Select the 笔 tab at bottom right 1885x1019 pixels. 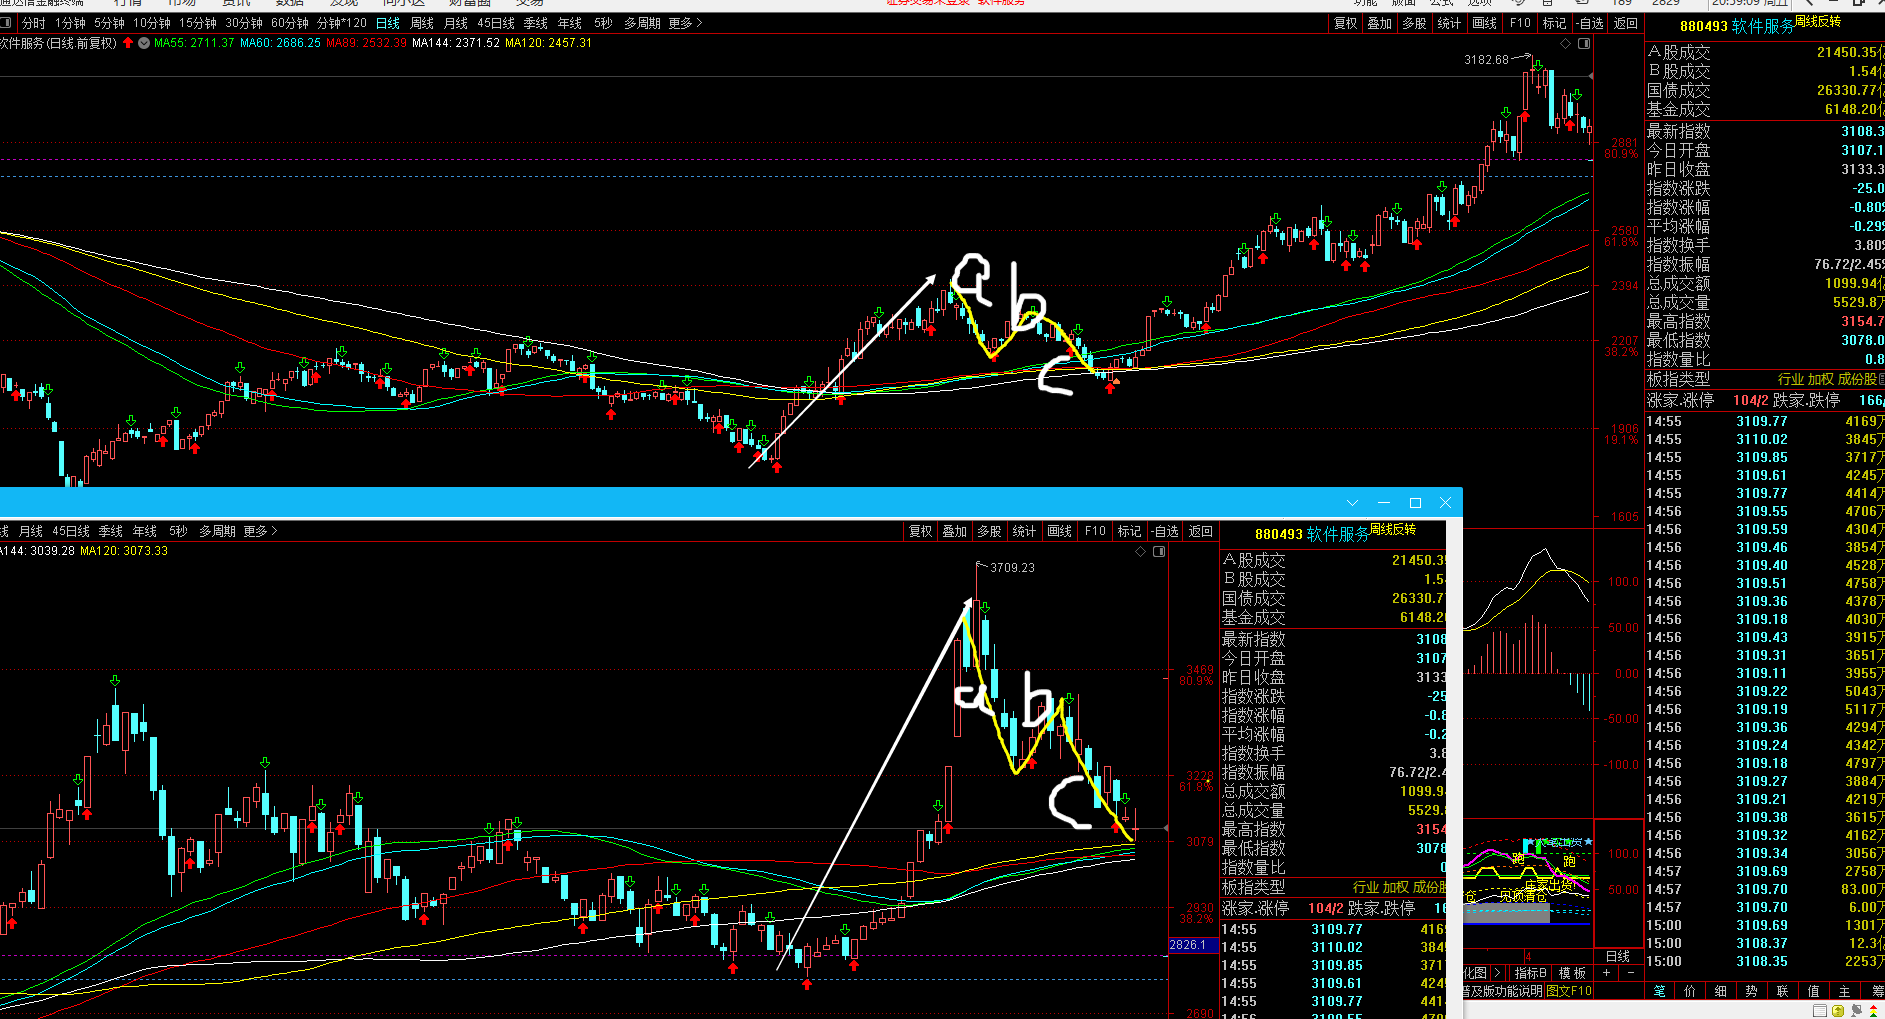pyautogui.click(x=1660, y=991)
